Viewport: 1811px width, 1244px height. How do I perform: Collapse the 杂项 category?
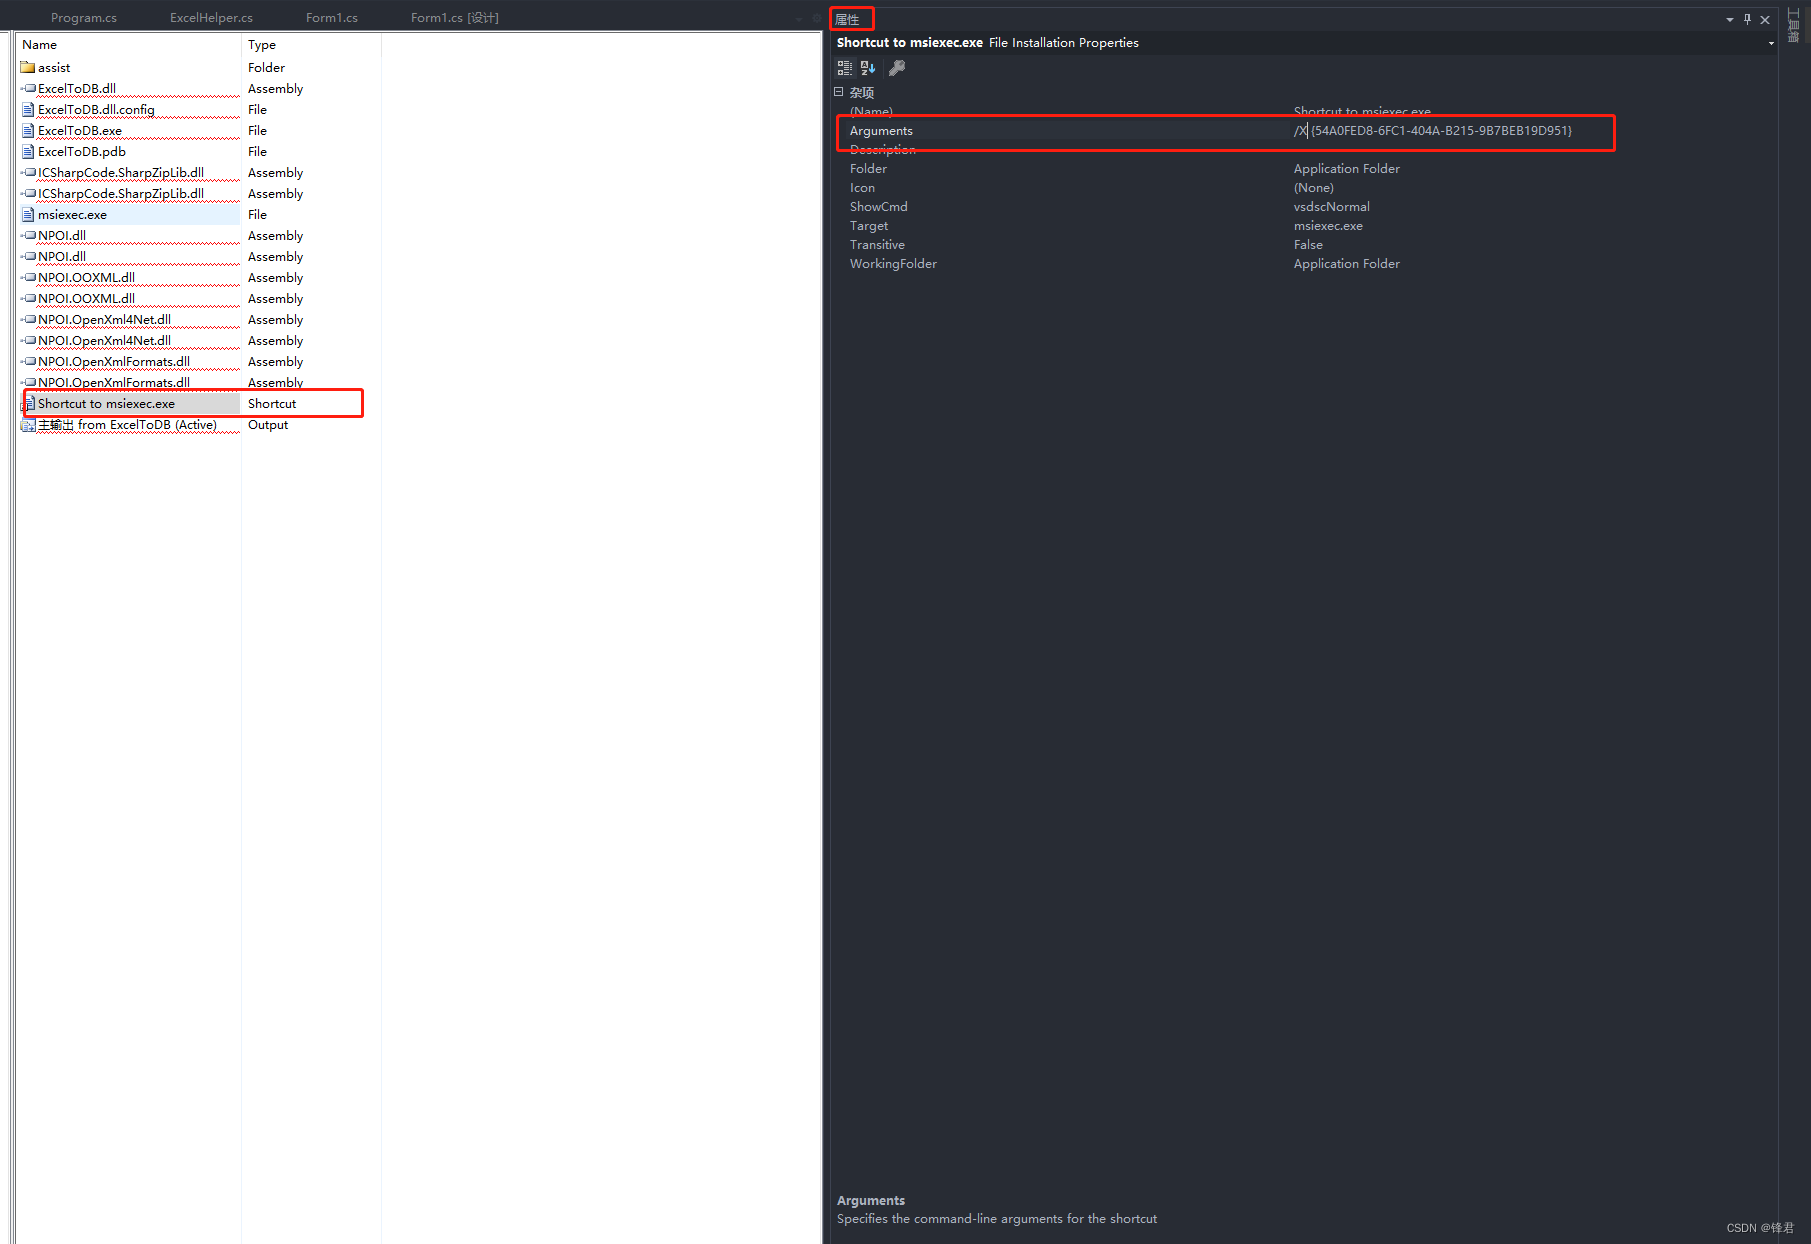point(839,92)
